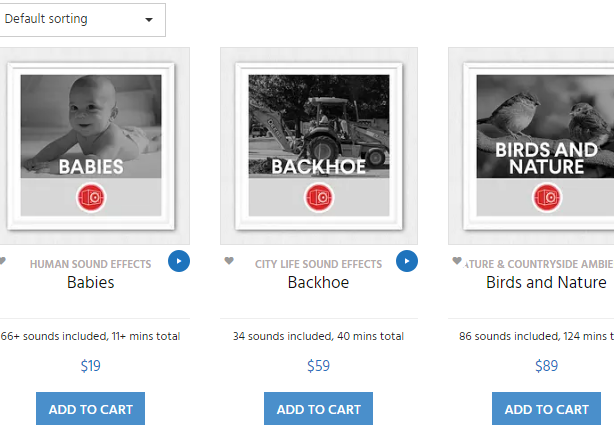The width and height of the screenshot is (614, 442).
Task: Click the red recorder icon under Backhoe
Action: [x=319, y=197]
